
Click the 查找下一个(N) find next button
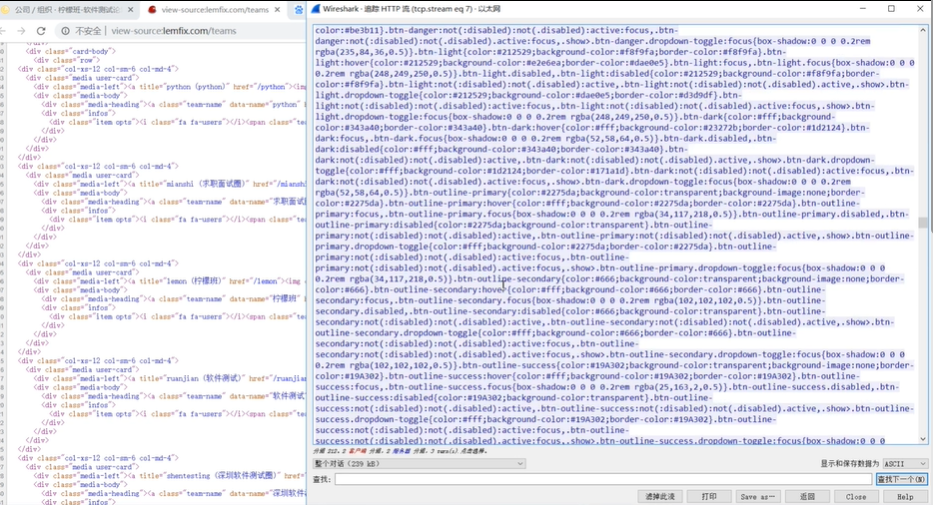pyautogui.click(x=901, y=479)
